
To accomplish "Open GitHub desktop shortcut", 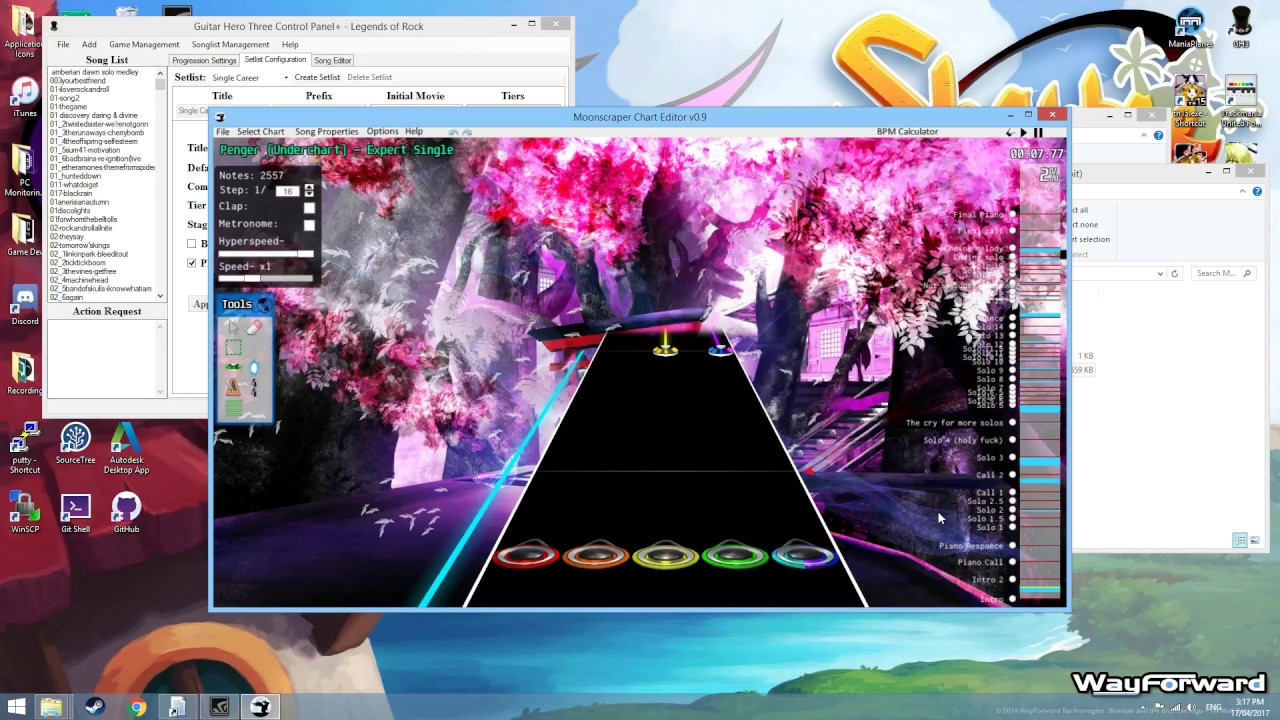I will (x=126, y=513).
